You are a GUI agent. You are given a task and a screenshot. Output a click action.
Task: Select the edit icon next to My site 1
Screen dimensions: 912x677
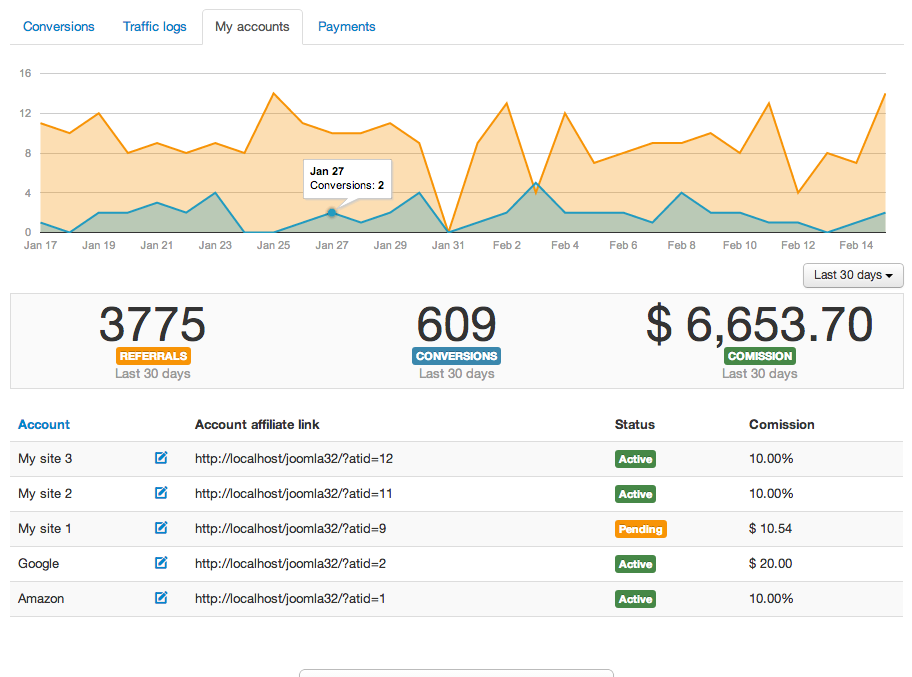[x=161, y=528]
